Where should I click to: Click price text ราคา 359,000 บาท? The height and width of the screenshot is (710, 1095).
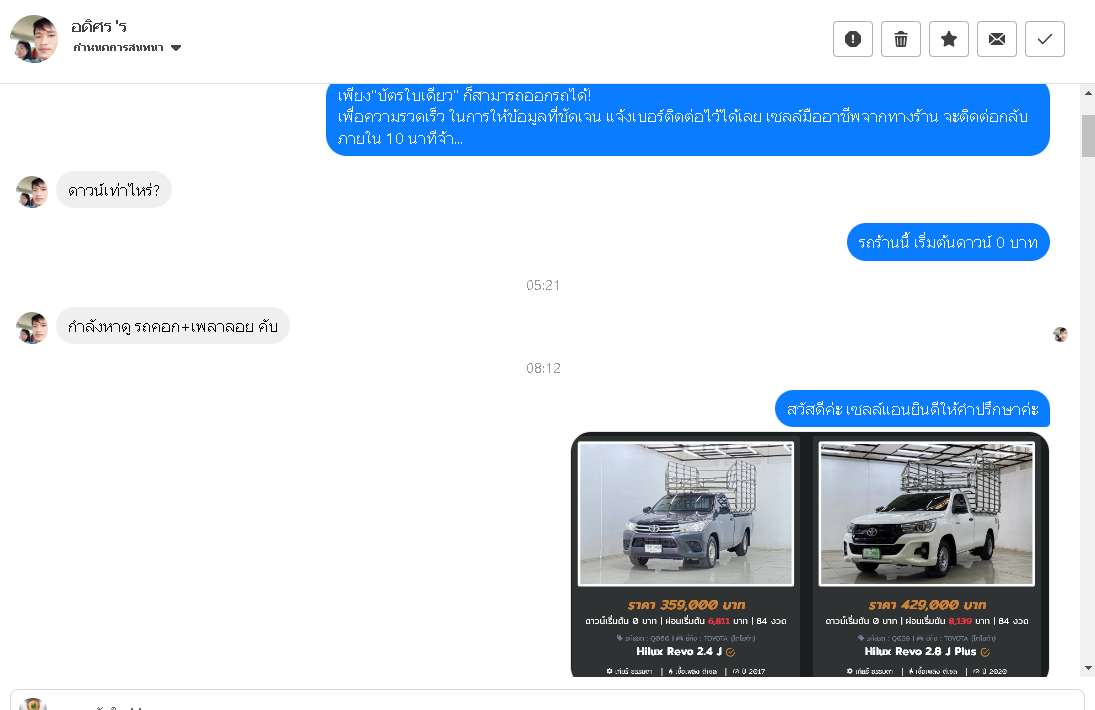pos(686,605)
